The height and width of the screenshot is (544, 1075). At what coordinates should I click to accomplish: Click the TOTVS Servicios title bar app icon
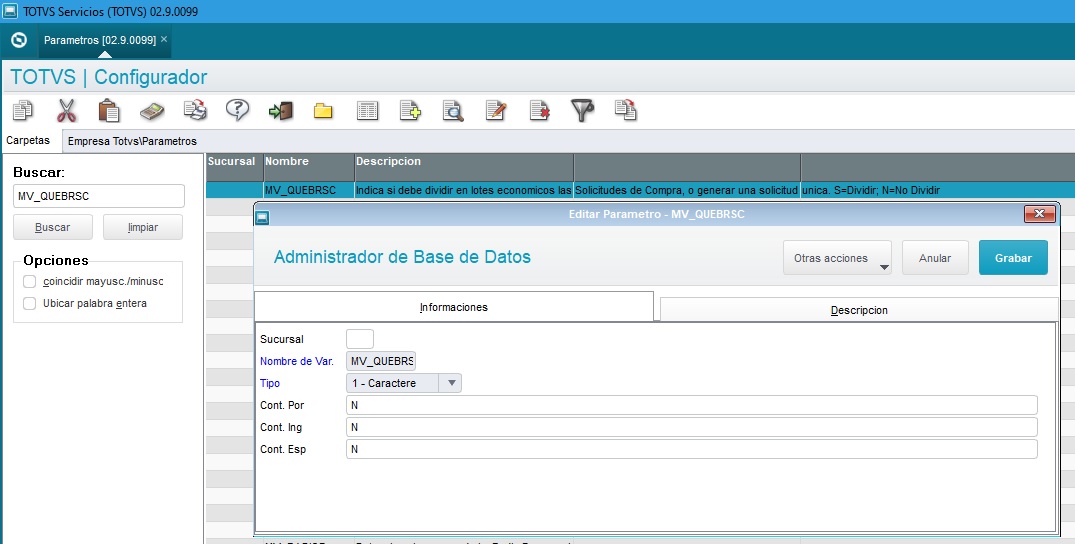pyautogui.click(x=10, y=11)
